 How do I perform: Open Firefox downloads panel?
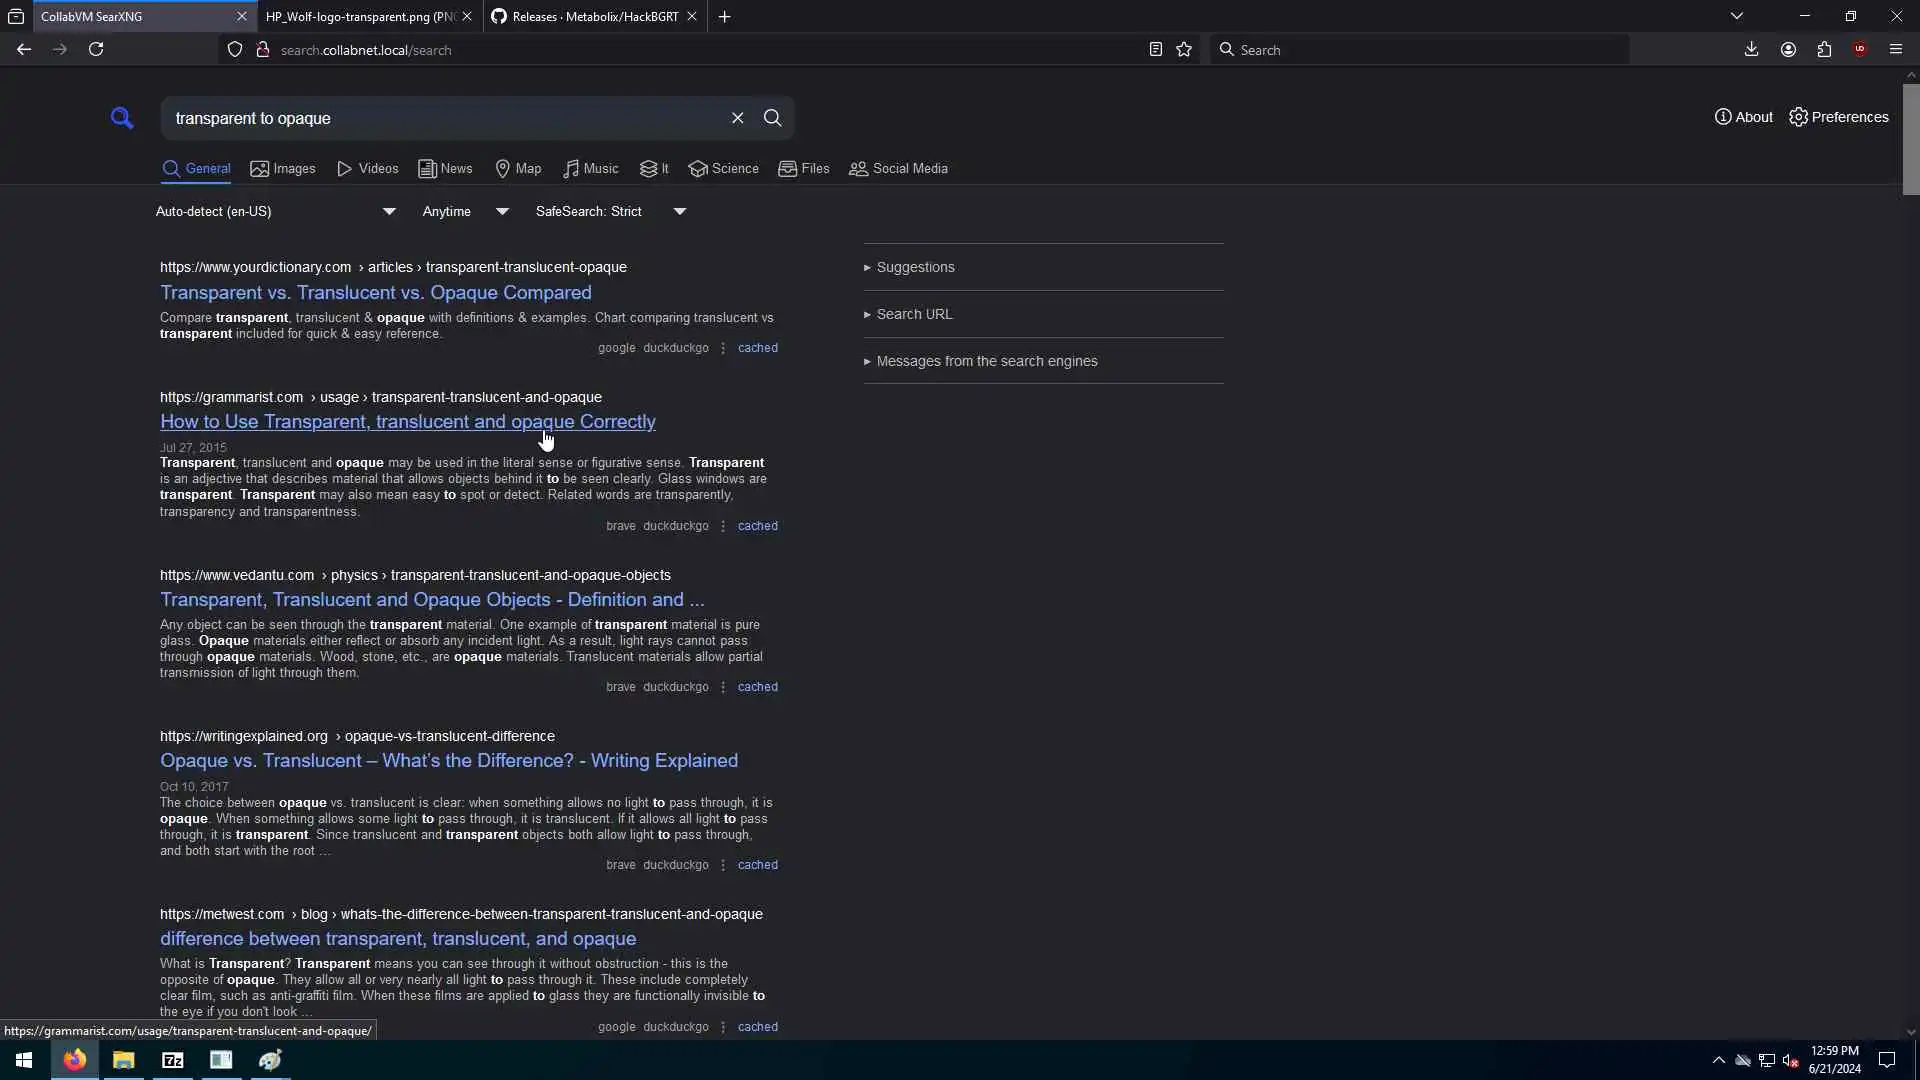pos(1751,50)
